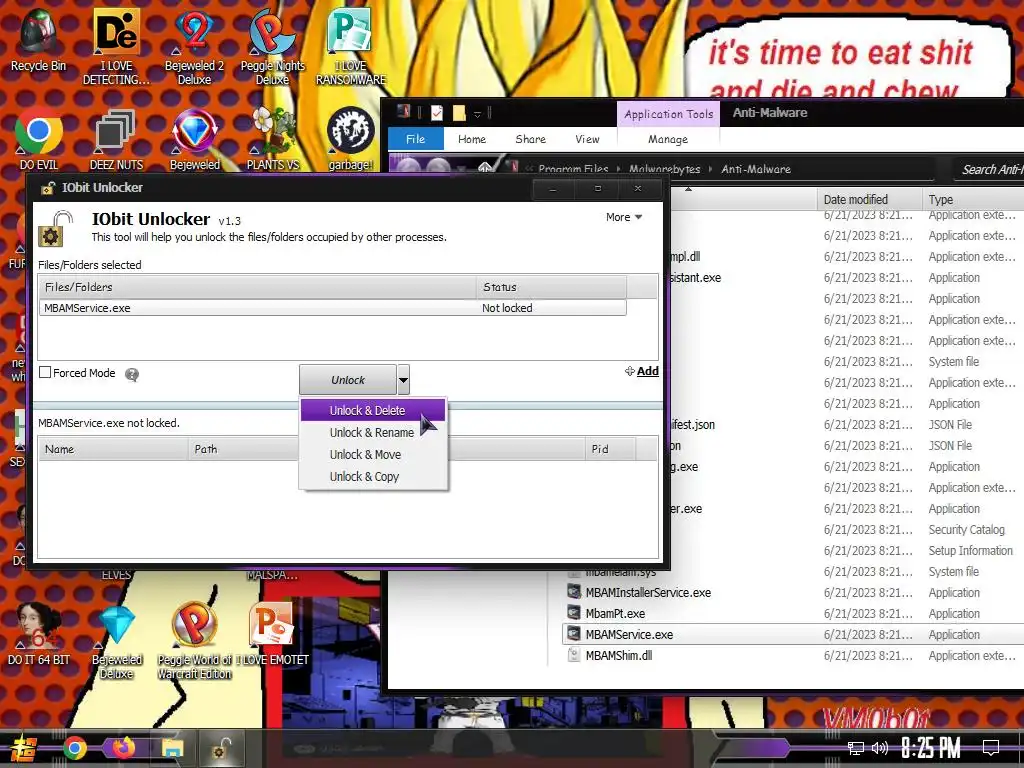Sort by the Date modified column
This screenshot has width=1024, height=768.
pyautogui.click(x=869, y=199)
